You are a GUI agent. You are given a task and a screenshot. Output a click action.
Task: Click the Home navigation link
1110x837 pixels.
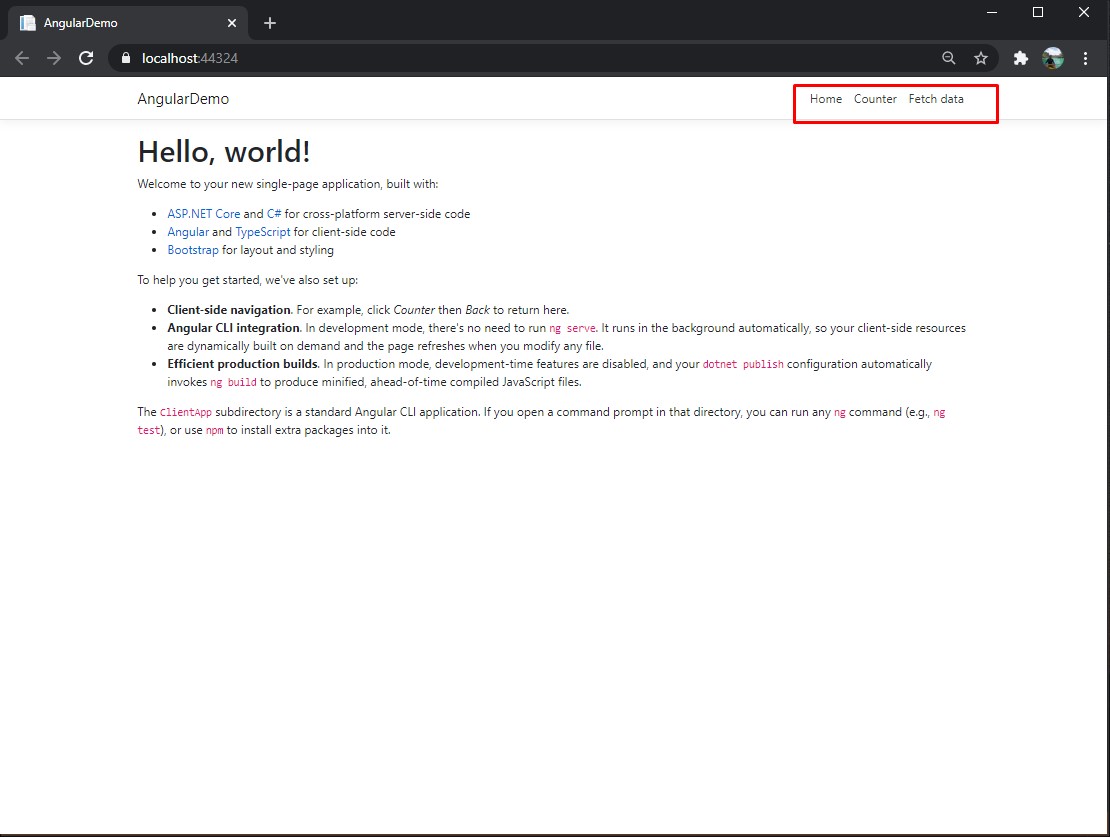pos(825,99)
